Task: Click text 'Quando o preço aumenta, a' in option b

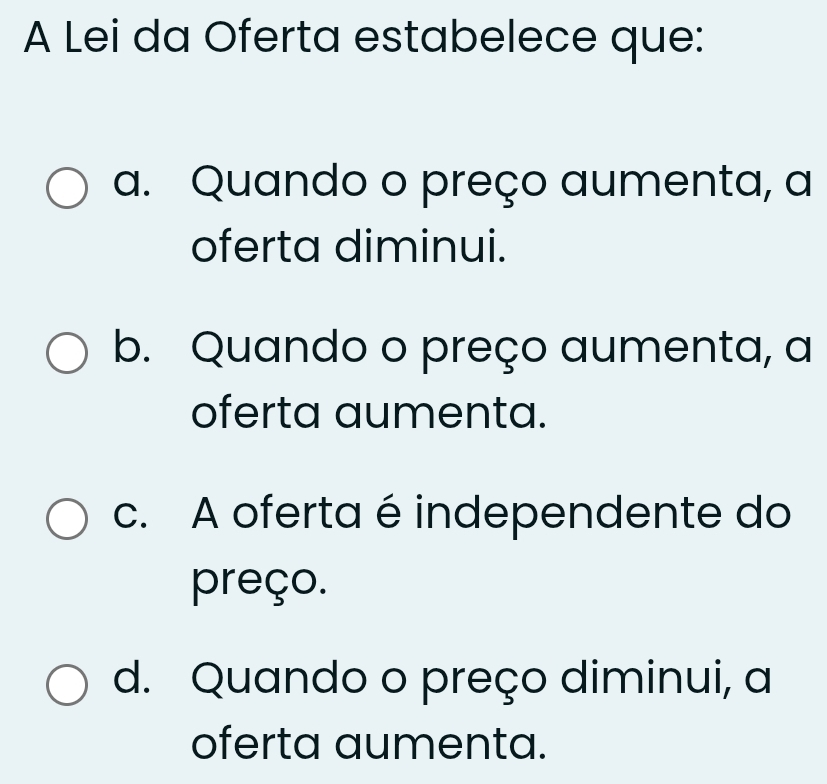Action: (507, 351)
